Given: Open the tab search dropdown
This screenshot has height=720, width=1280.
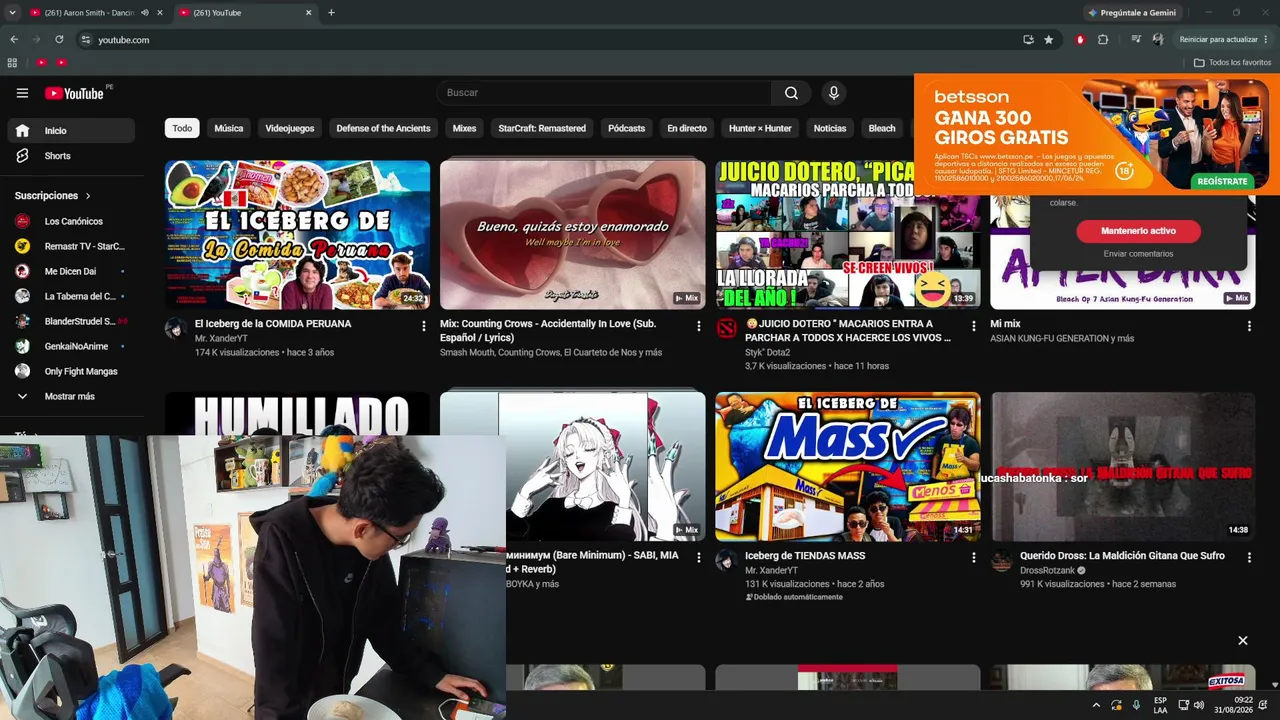Looking at the screenshot, I should 12,13.
